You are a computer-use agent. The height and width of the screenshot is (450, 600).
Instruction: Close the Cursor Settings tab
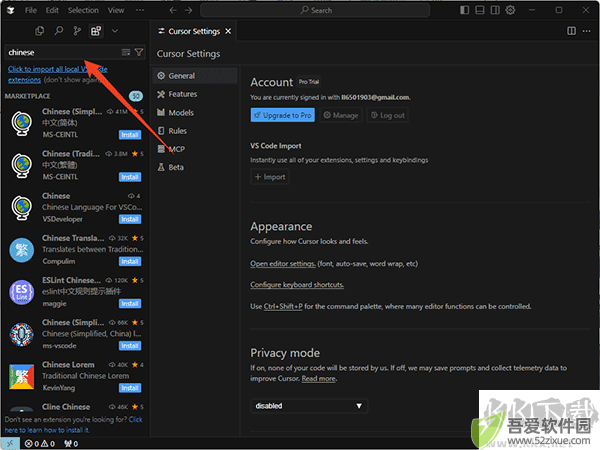click(228, 31)
